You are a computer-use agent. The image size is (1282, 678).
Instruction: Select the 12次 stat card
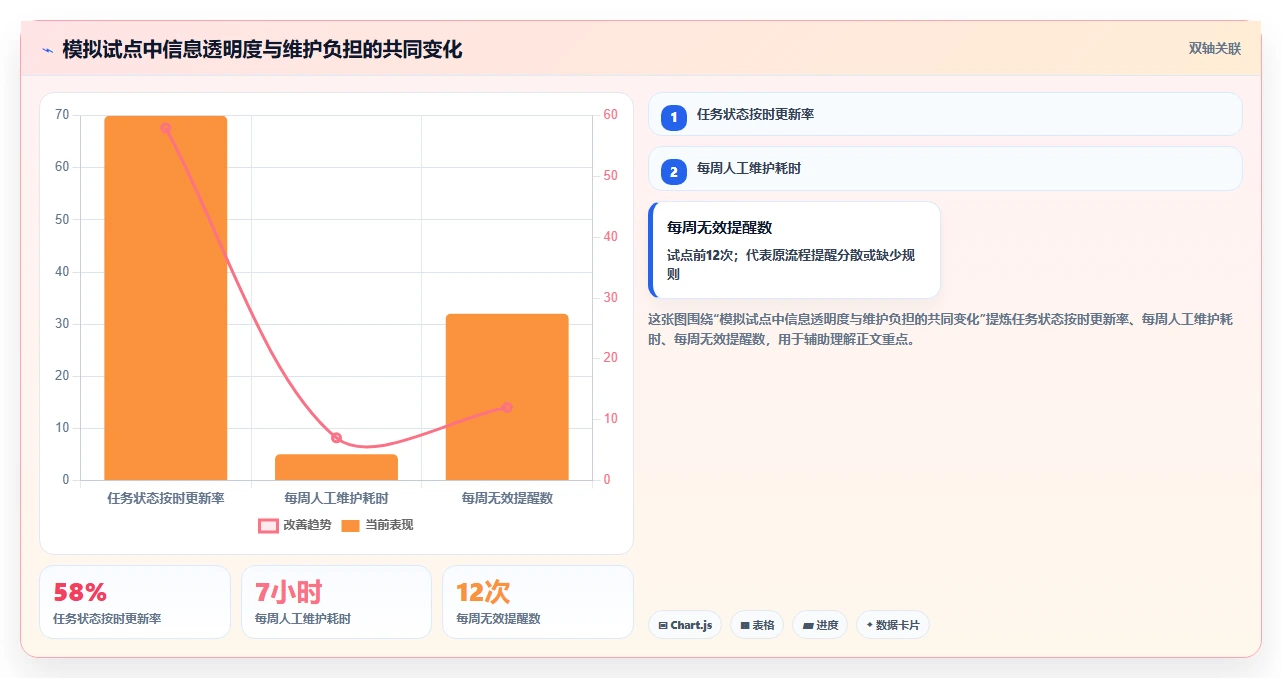coord(537,602)
